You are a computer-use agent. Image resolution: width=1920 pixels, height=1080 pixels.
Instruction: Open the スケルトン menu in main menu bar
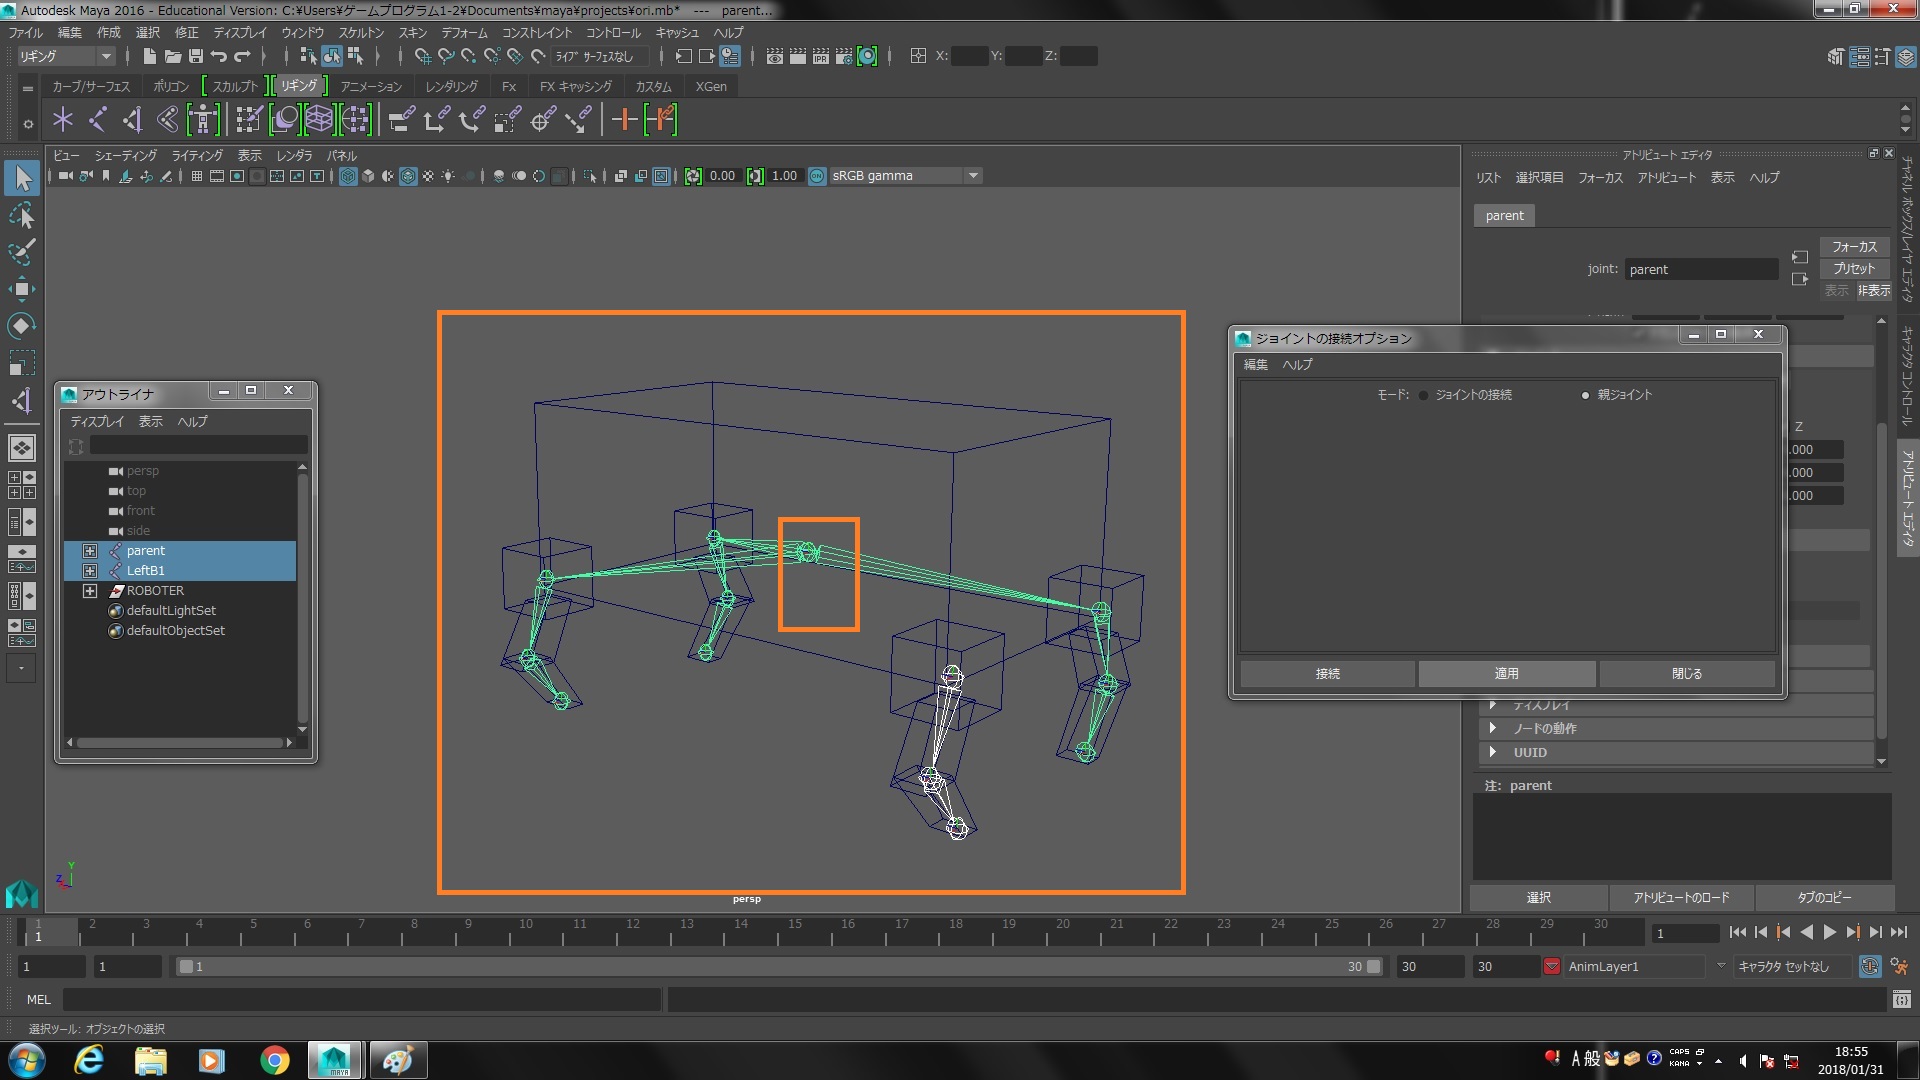pyautogui.click(x=361, y=33)
